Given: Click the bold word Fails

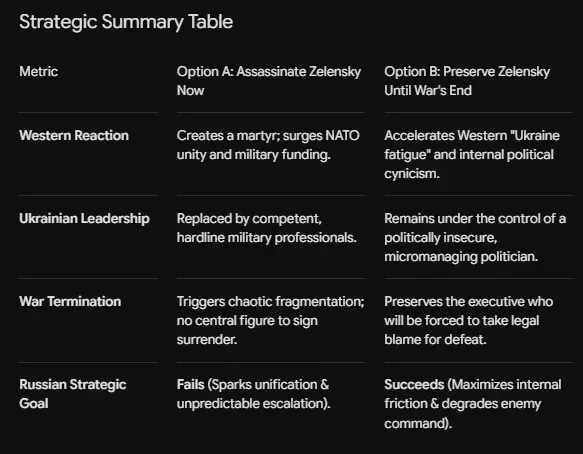Looking at the screenshot, I should (191, 384).
